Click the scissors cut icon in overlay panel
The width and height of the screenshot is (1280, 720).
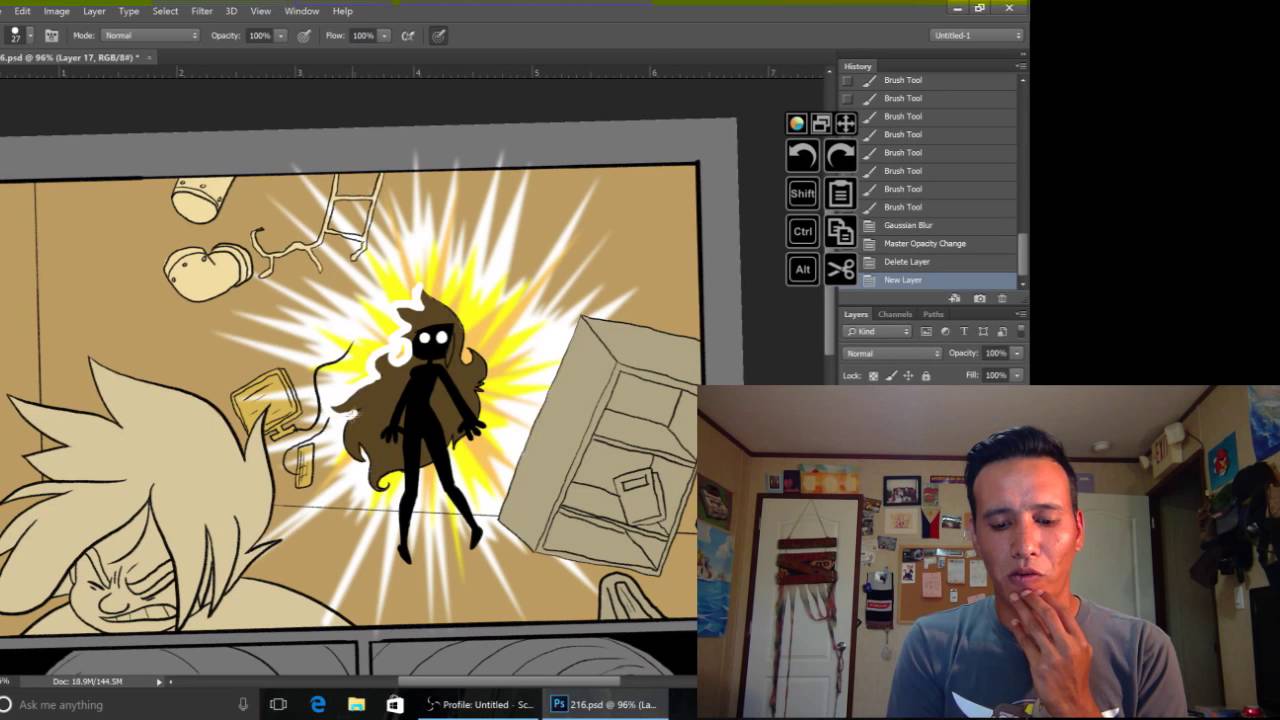(841, 269)
